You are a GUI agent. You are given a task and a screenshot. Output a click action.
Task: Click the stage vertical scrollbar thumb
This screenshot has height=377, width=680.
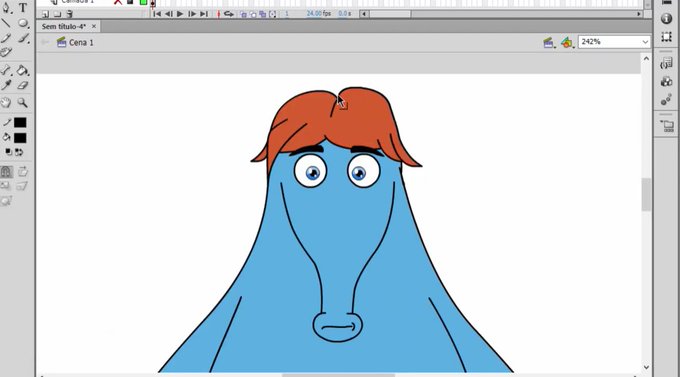tap(646, 194)
